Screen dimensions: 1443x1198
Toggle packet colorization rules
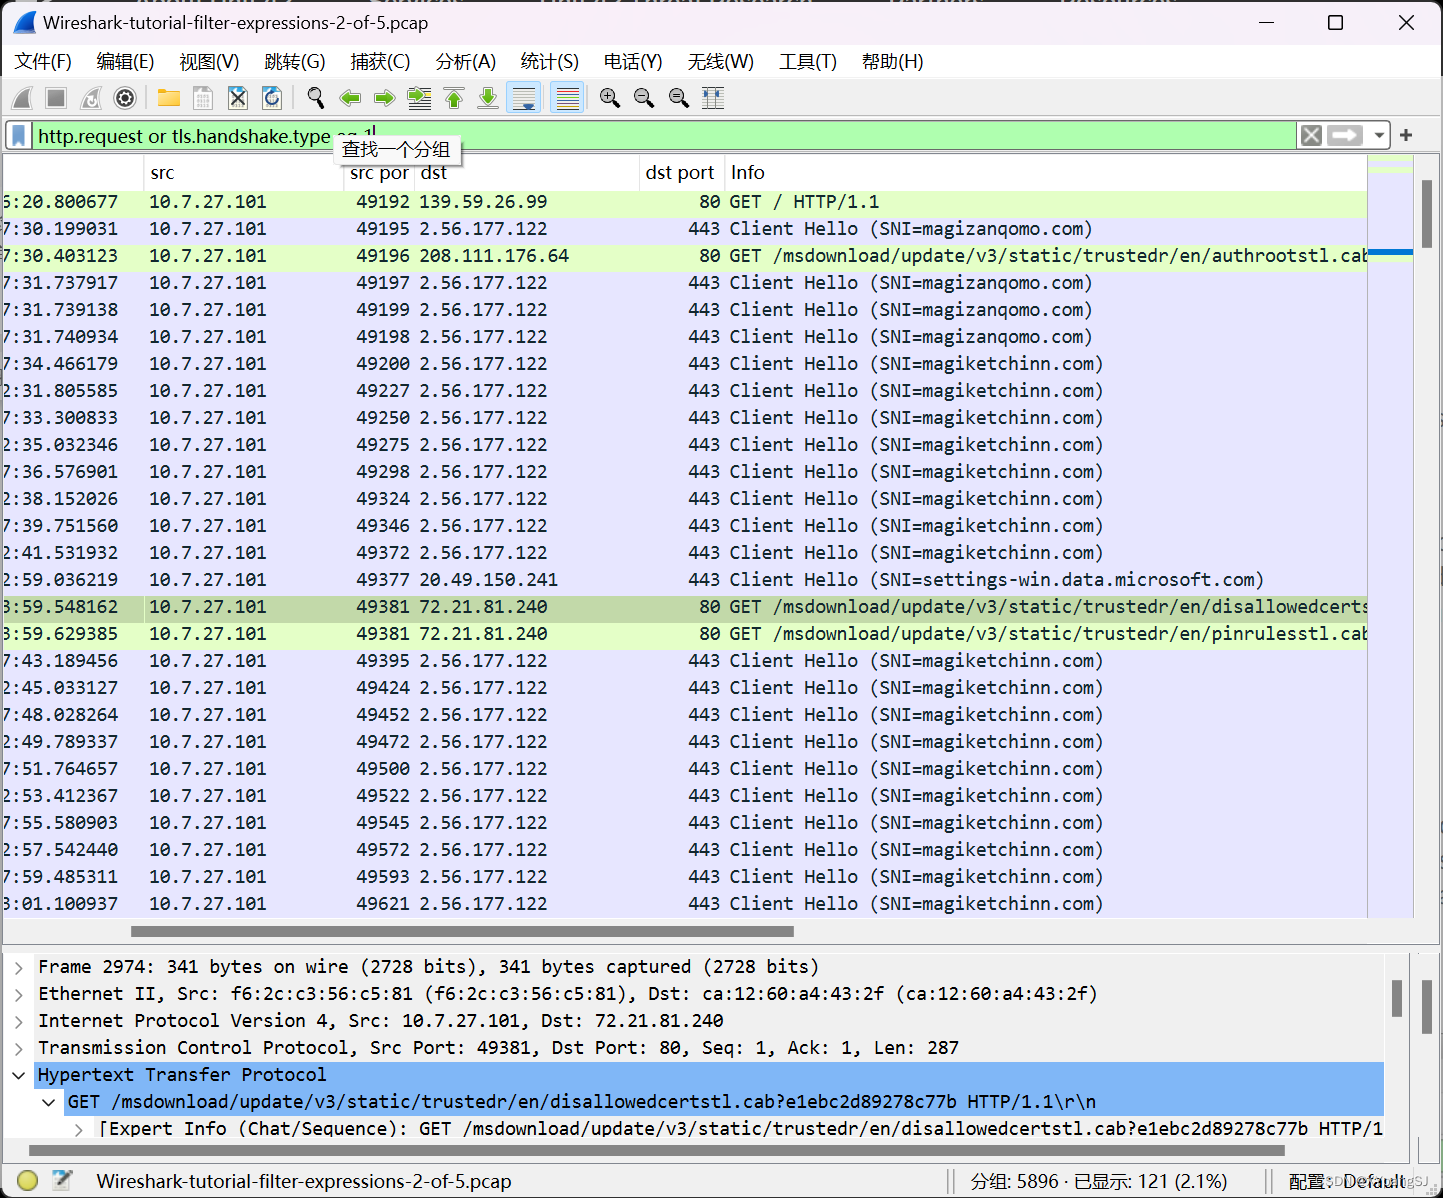pyautogui.click(x=567, y=98)
